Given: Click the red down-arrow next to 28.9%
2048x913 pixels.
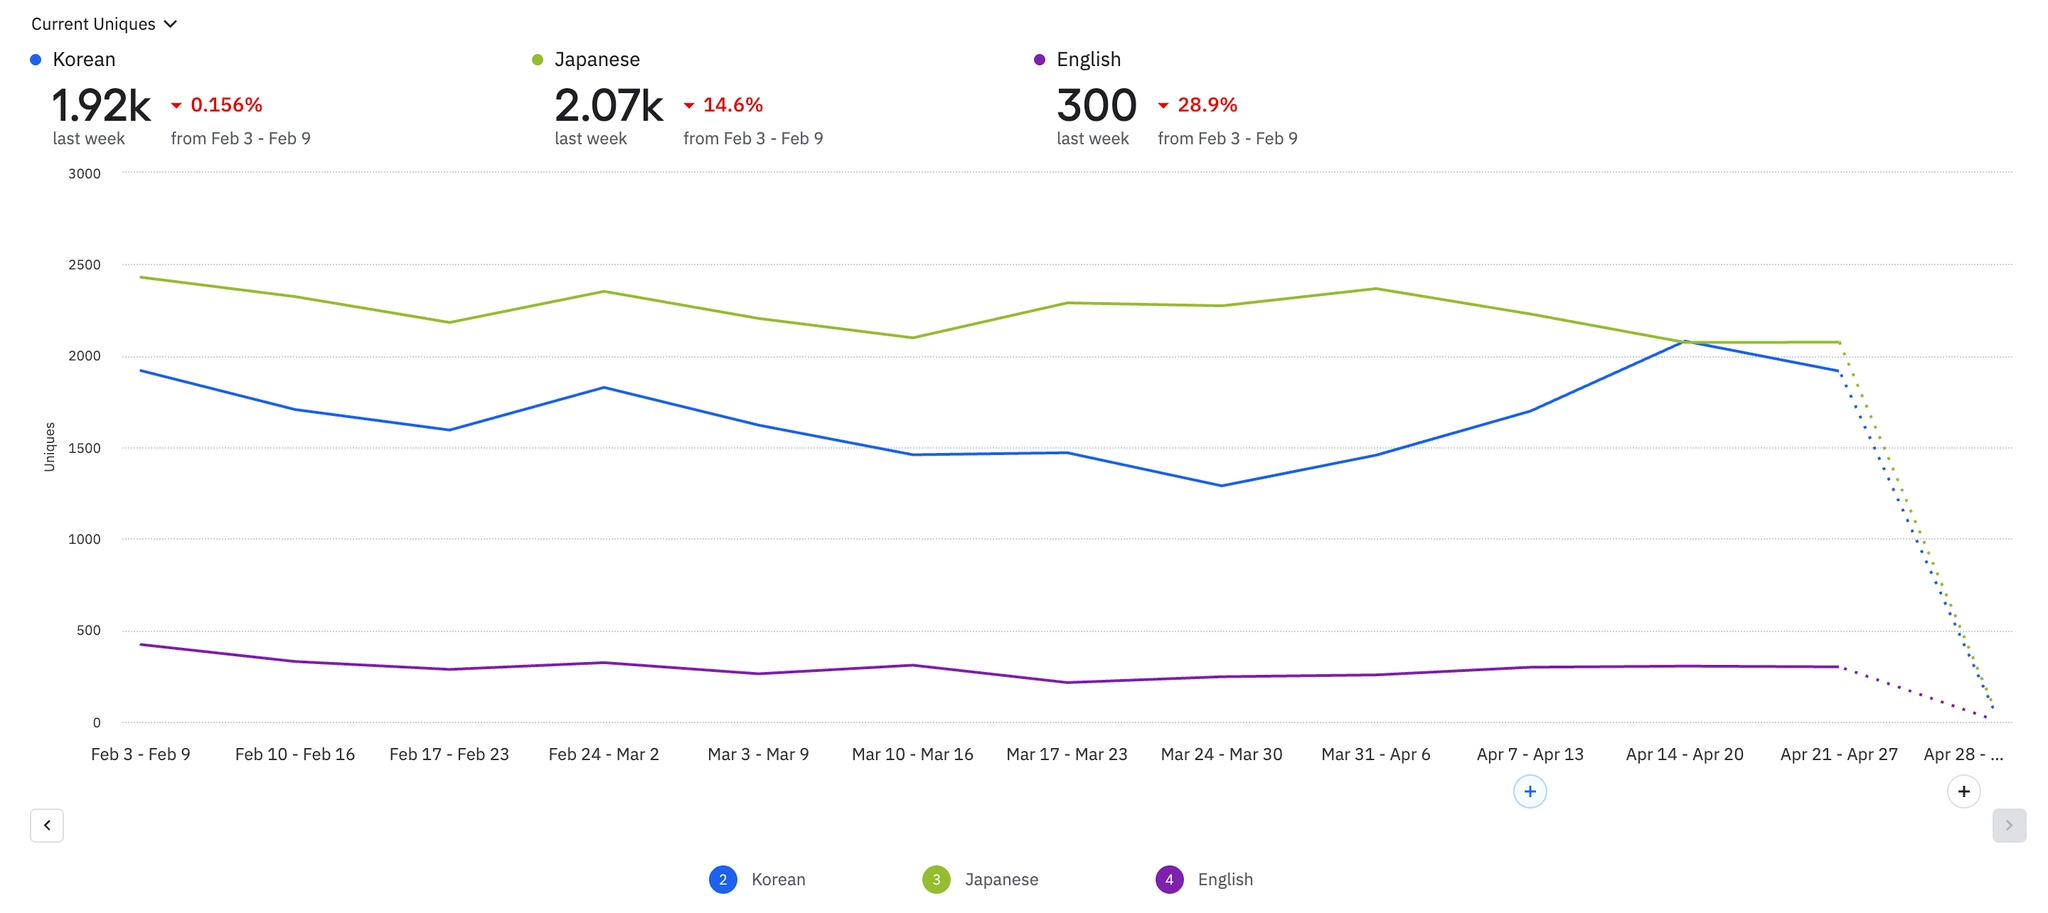Looking at the screenshot, I should click(1163, 105).
